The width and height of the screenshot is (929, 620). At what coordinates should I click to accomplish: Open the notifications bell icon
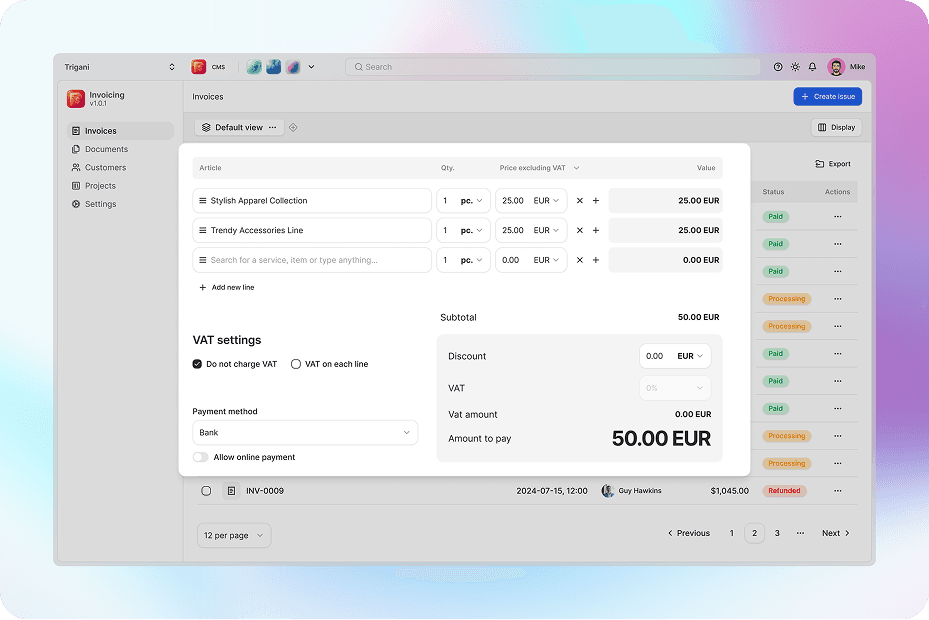[x=812, y=67]
